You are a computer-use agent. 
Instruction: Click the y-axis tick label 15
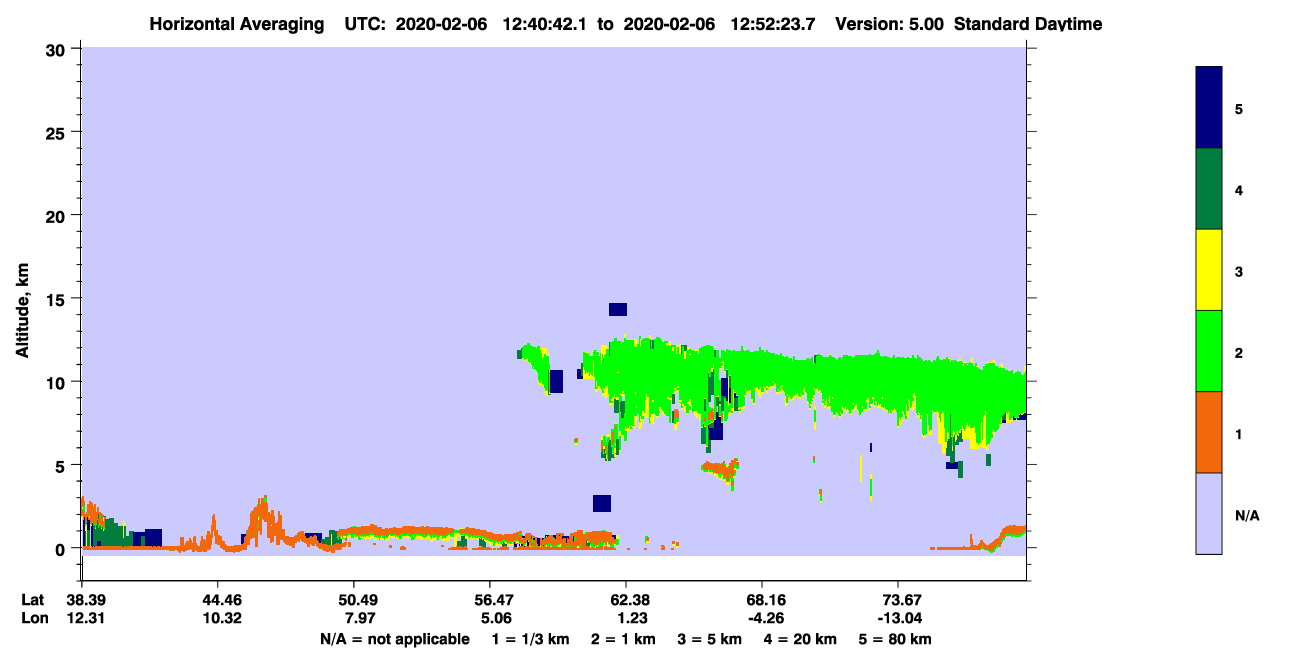coord(58,299)
